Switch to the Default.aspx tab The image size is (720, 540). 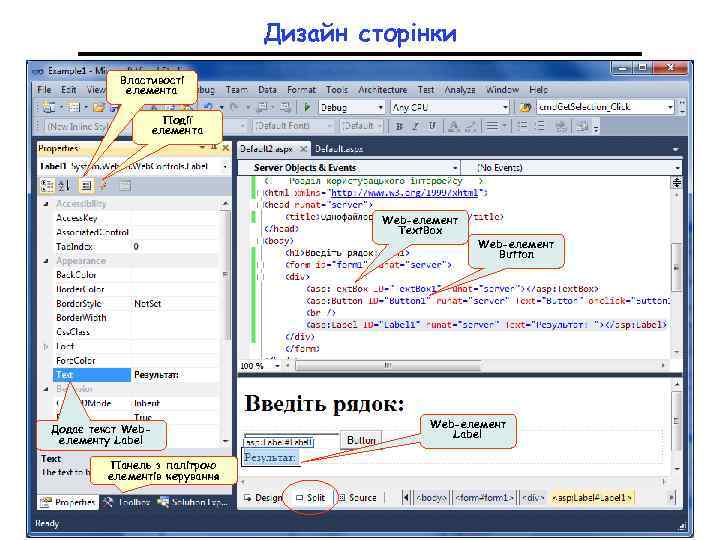339,149
